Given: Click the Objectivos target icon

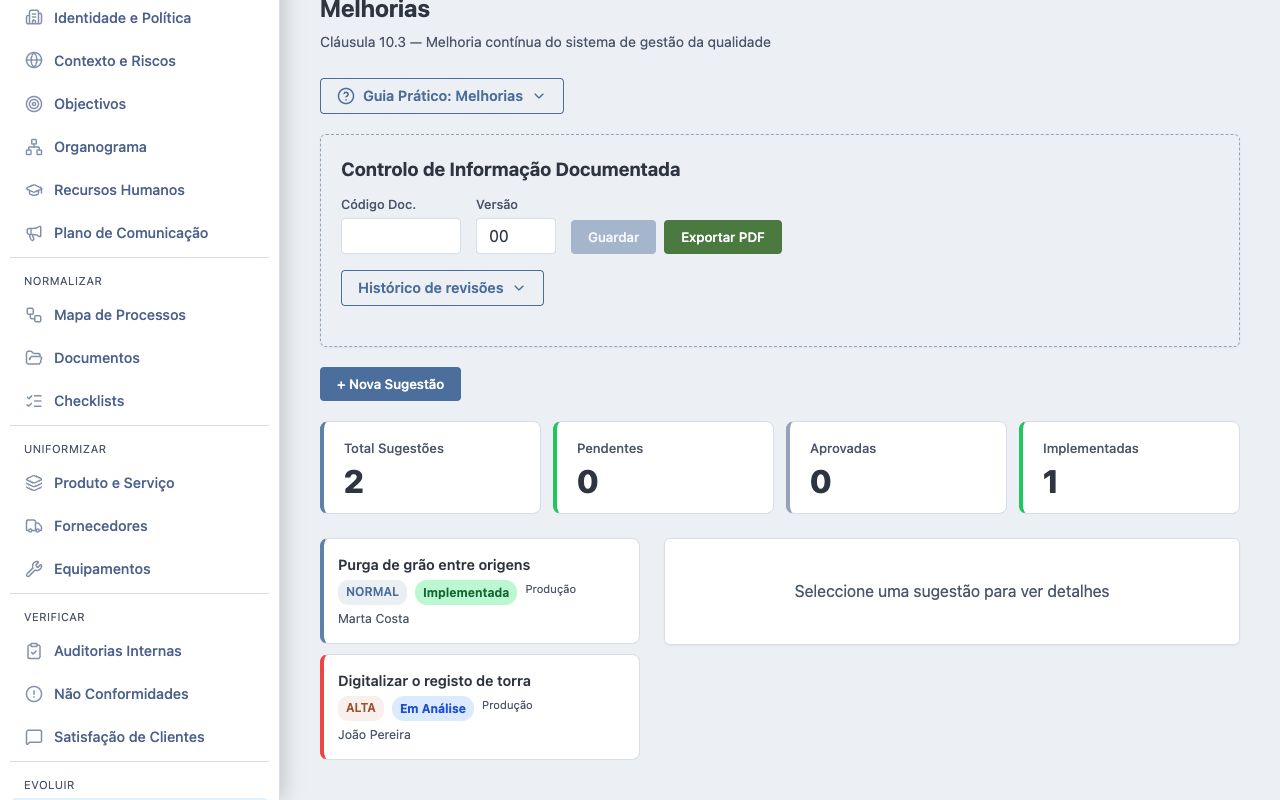Looking at the screenshot, I should coord(34,104).
